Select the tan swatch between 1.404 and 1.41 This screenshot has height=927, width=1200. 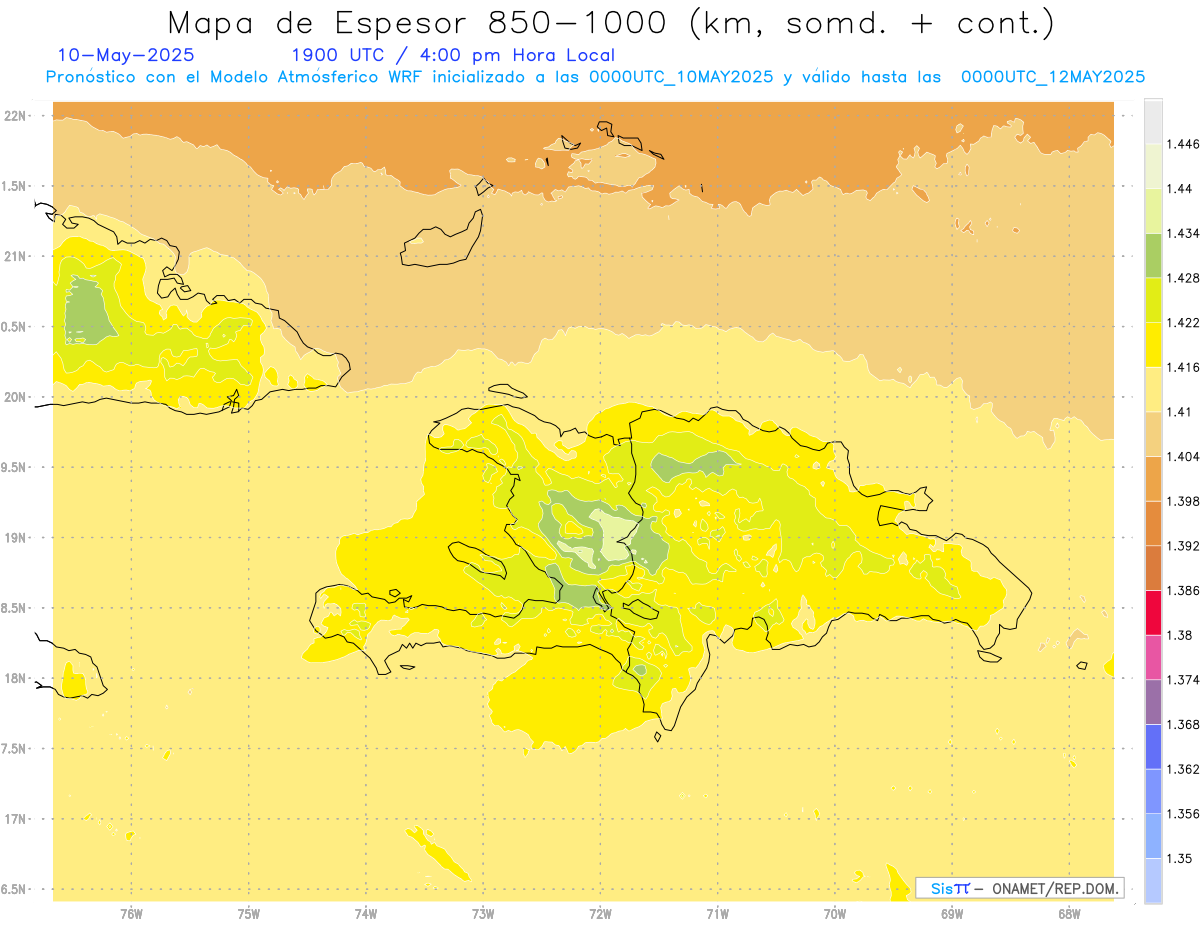tap(1153, 434)
